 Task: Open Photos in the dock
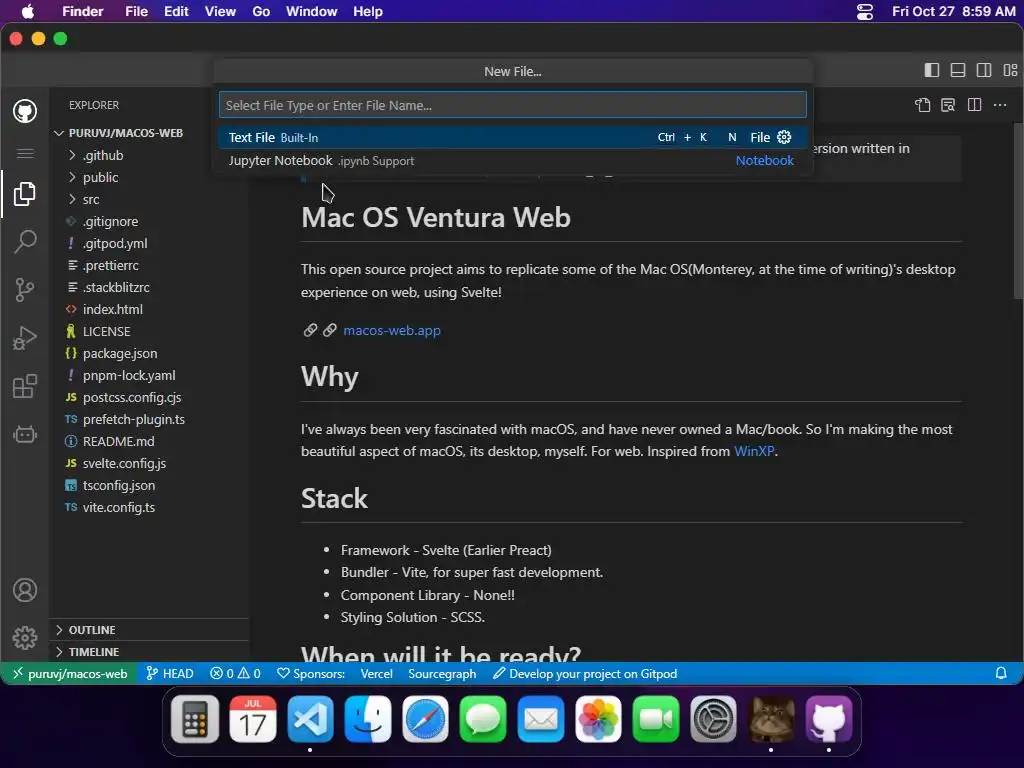[x=598, y=720]
